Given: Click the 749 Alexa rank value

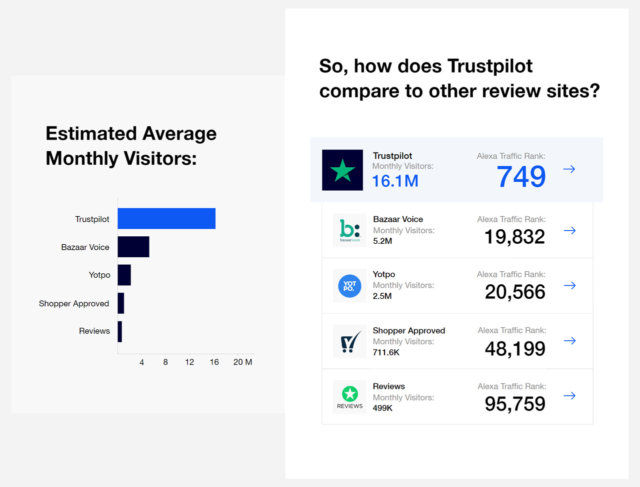Looking at the screenshot, I should coord(521,177).
